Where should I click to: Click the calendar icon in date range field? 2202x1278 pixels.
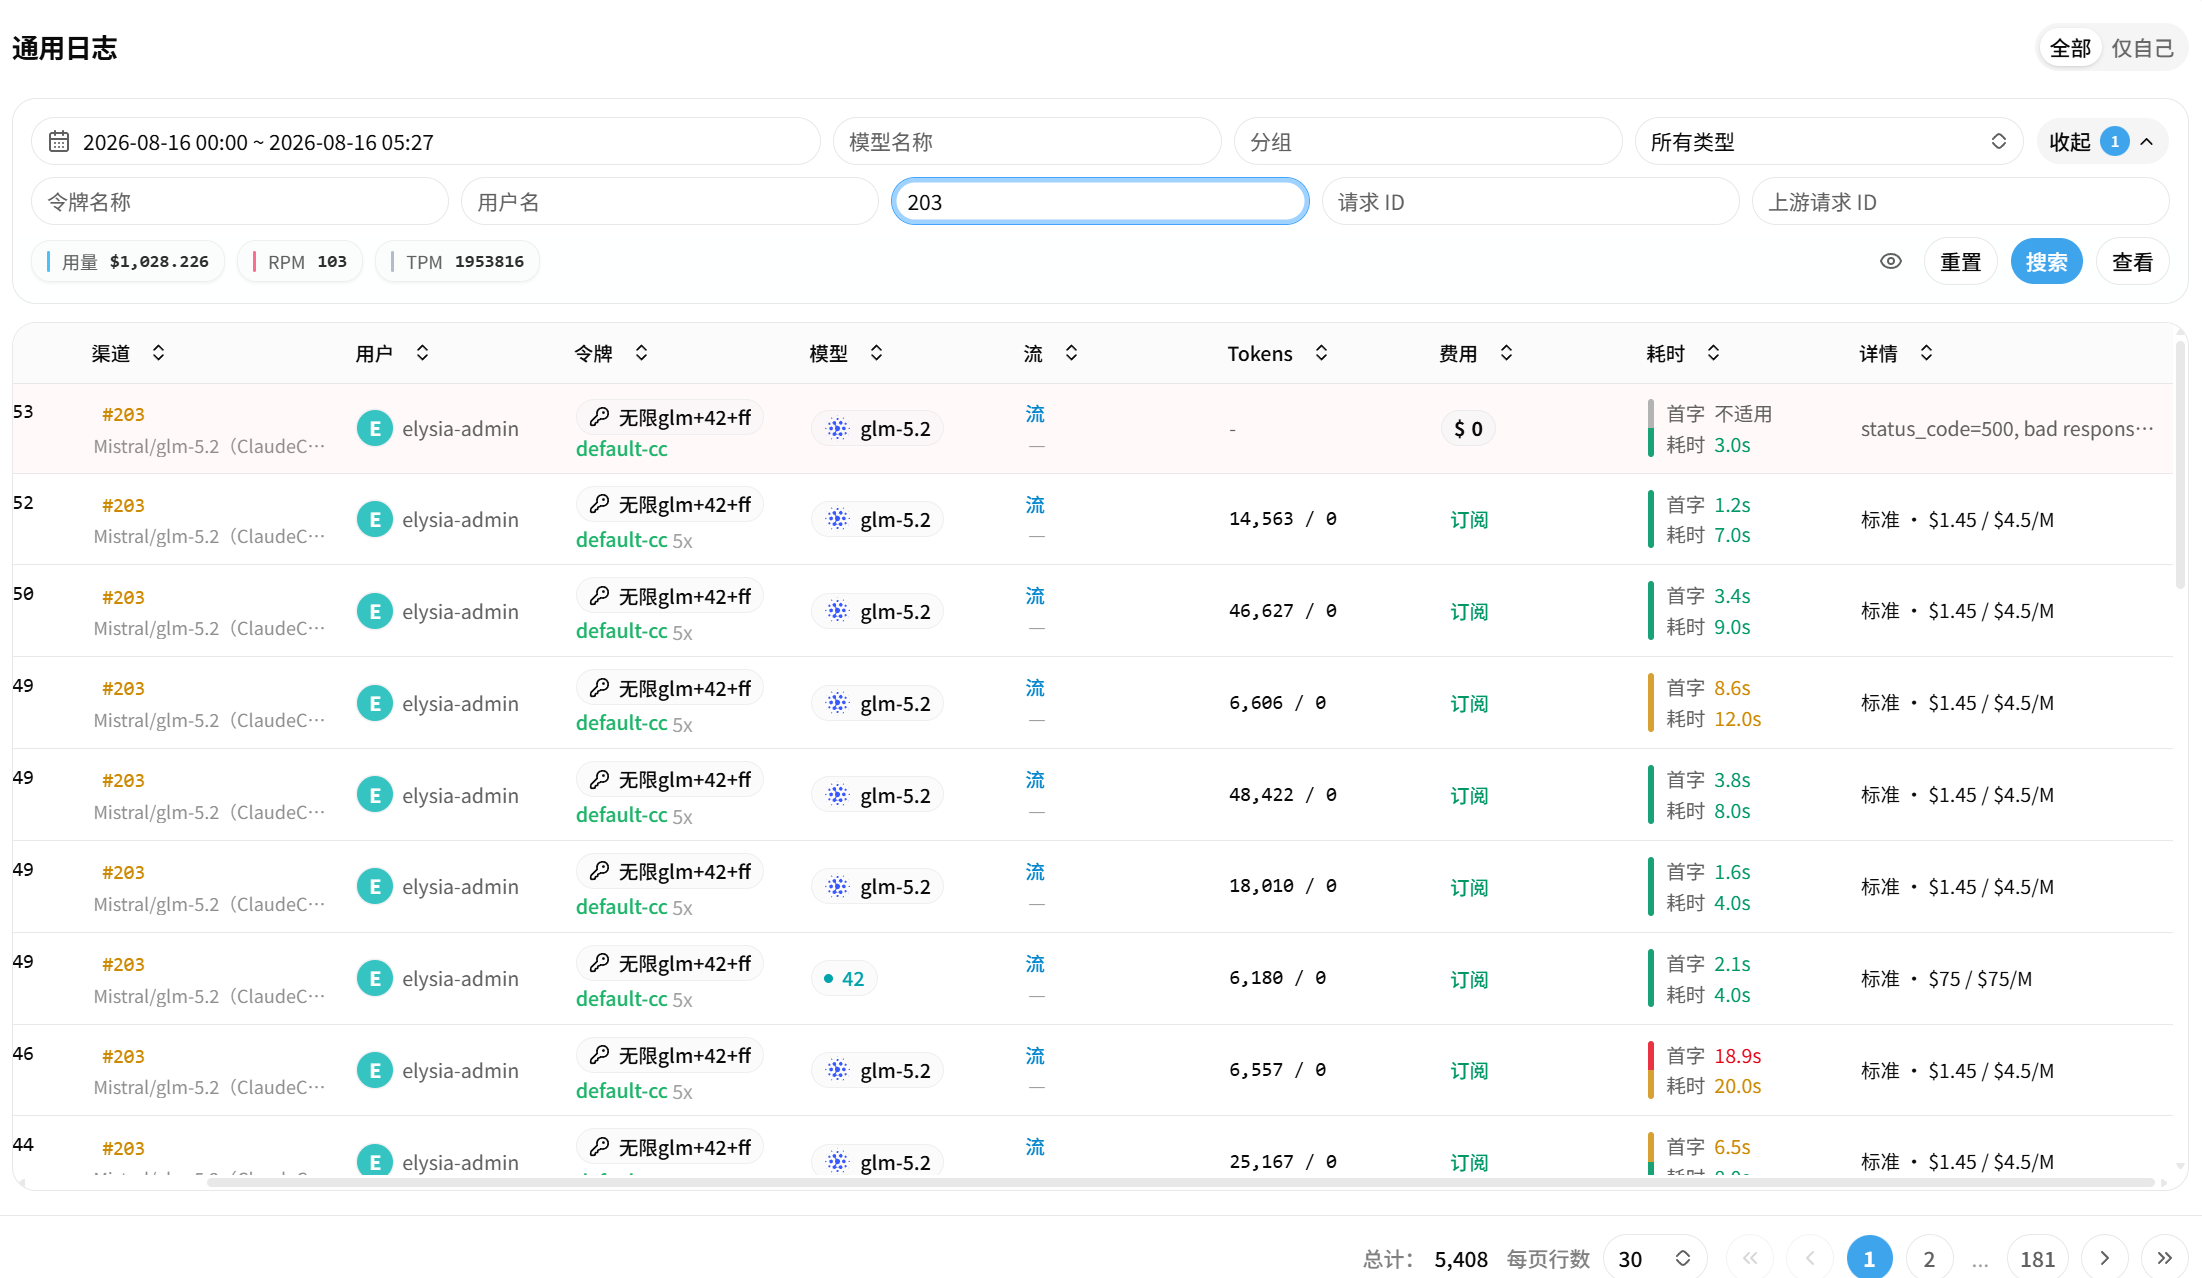point(59,141)
